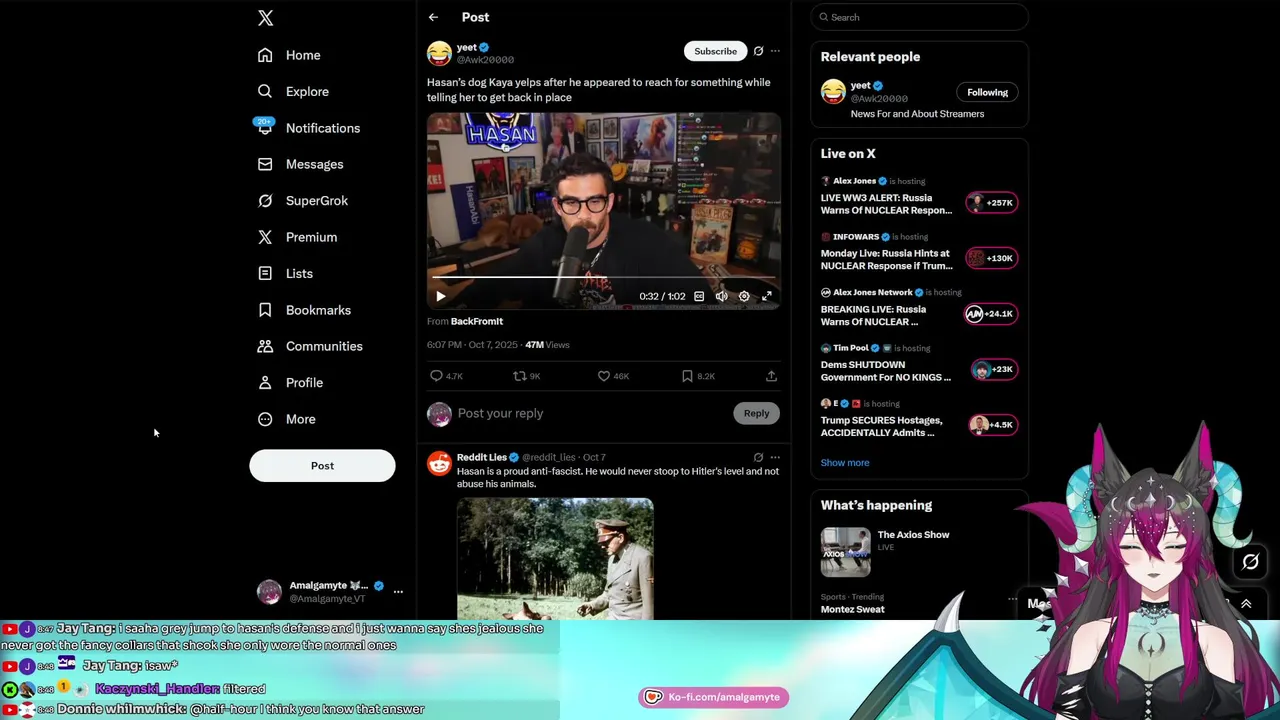Expand Show more under Live on X

pos(845,463)
